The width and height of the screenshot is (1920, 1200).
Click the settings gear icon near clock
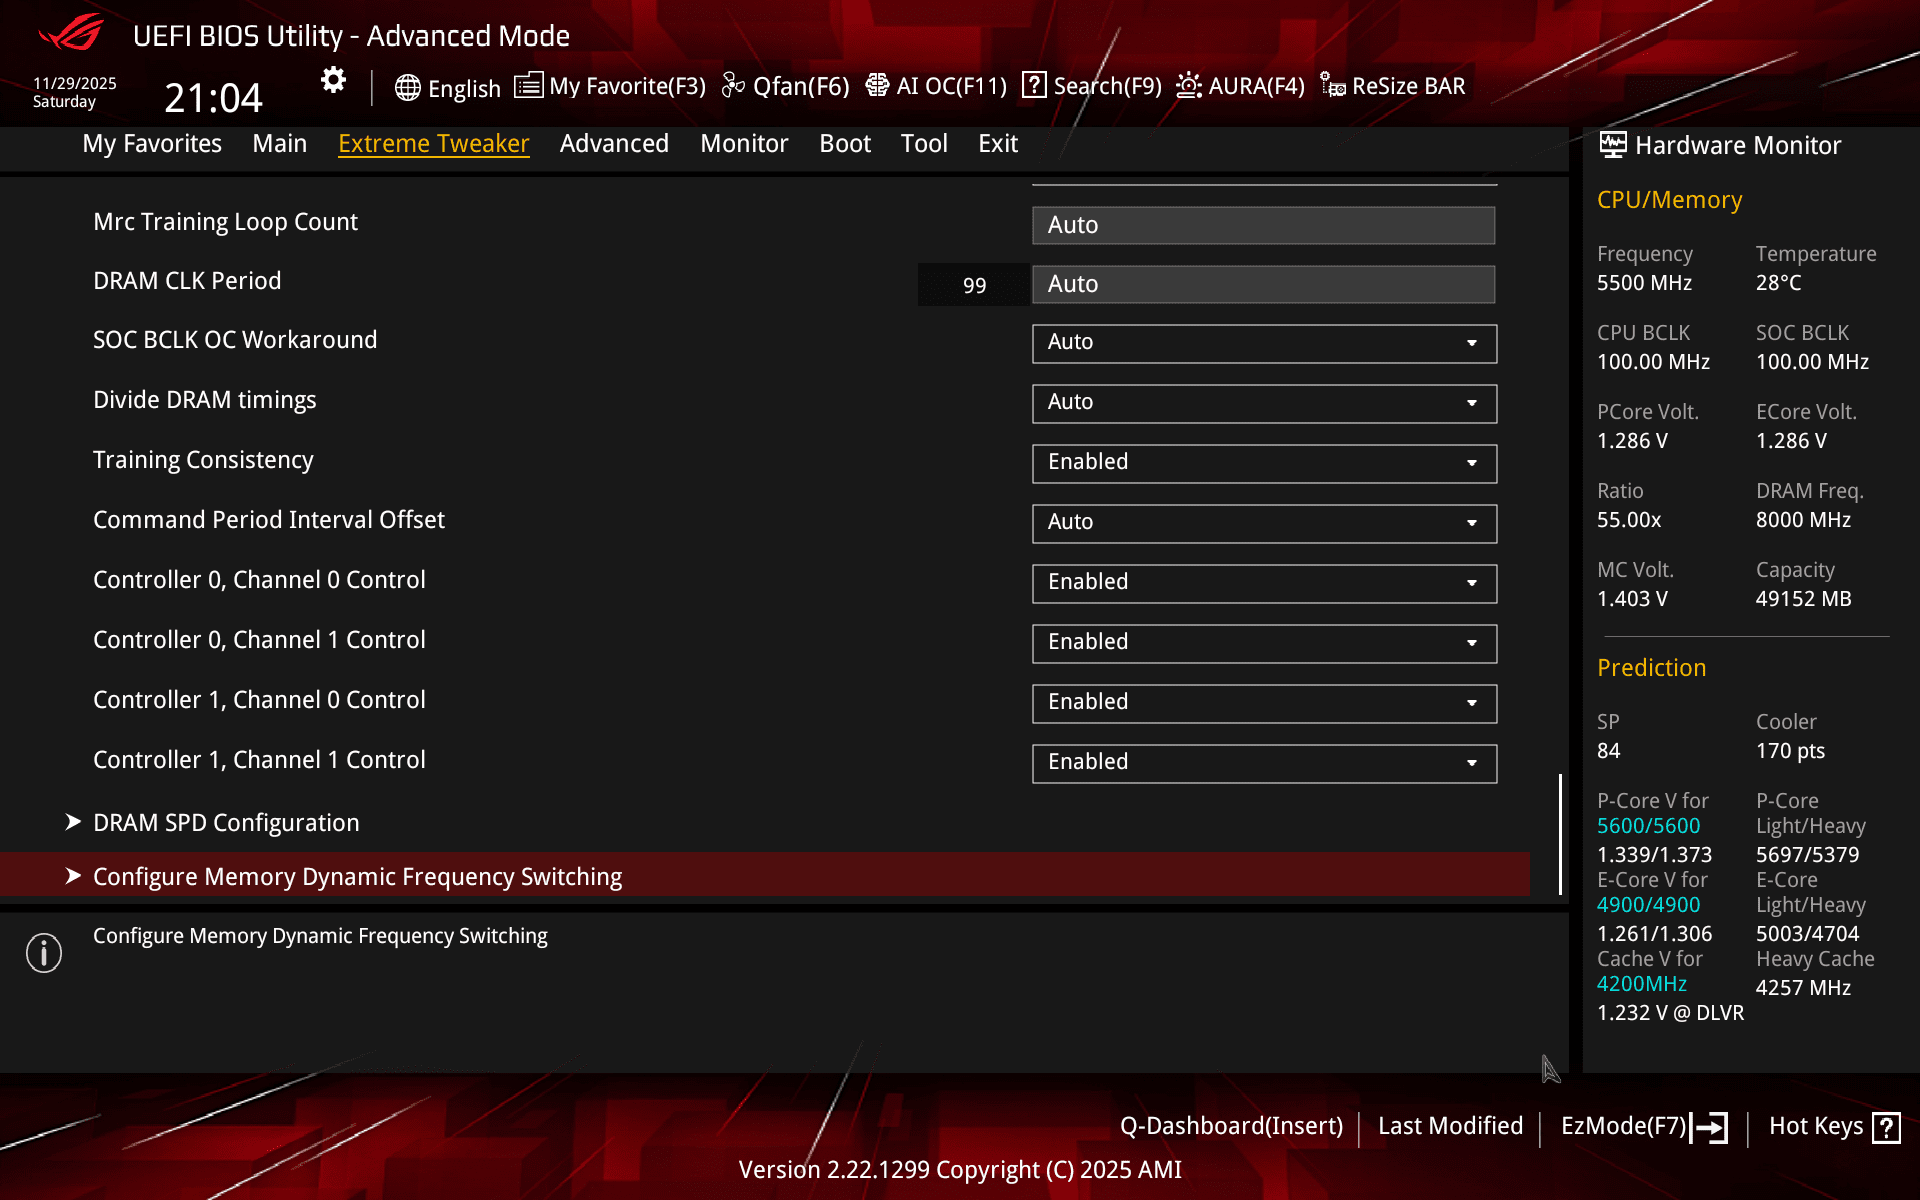[x=333, y=80]
